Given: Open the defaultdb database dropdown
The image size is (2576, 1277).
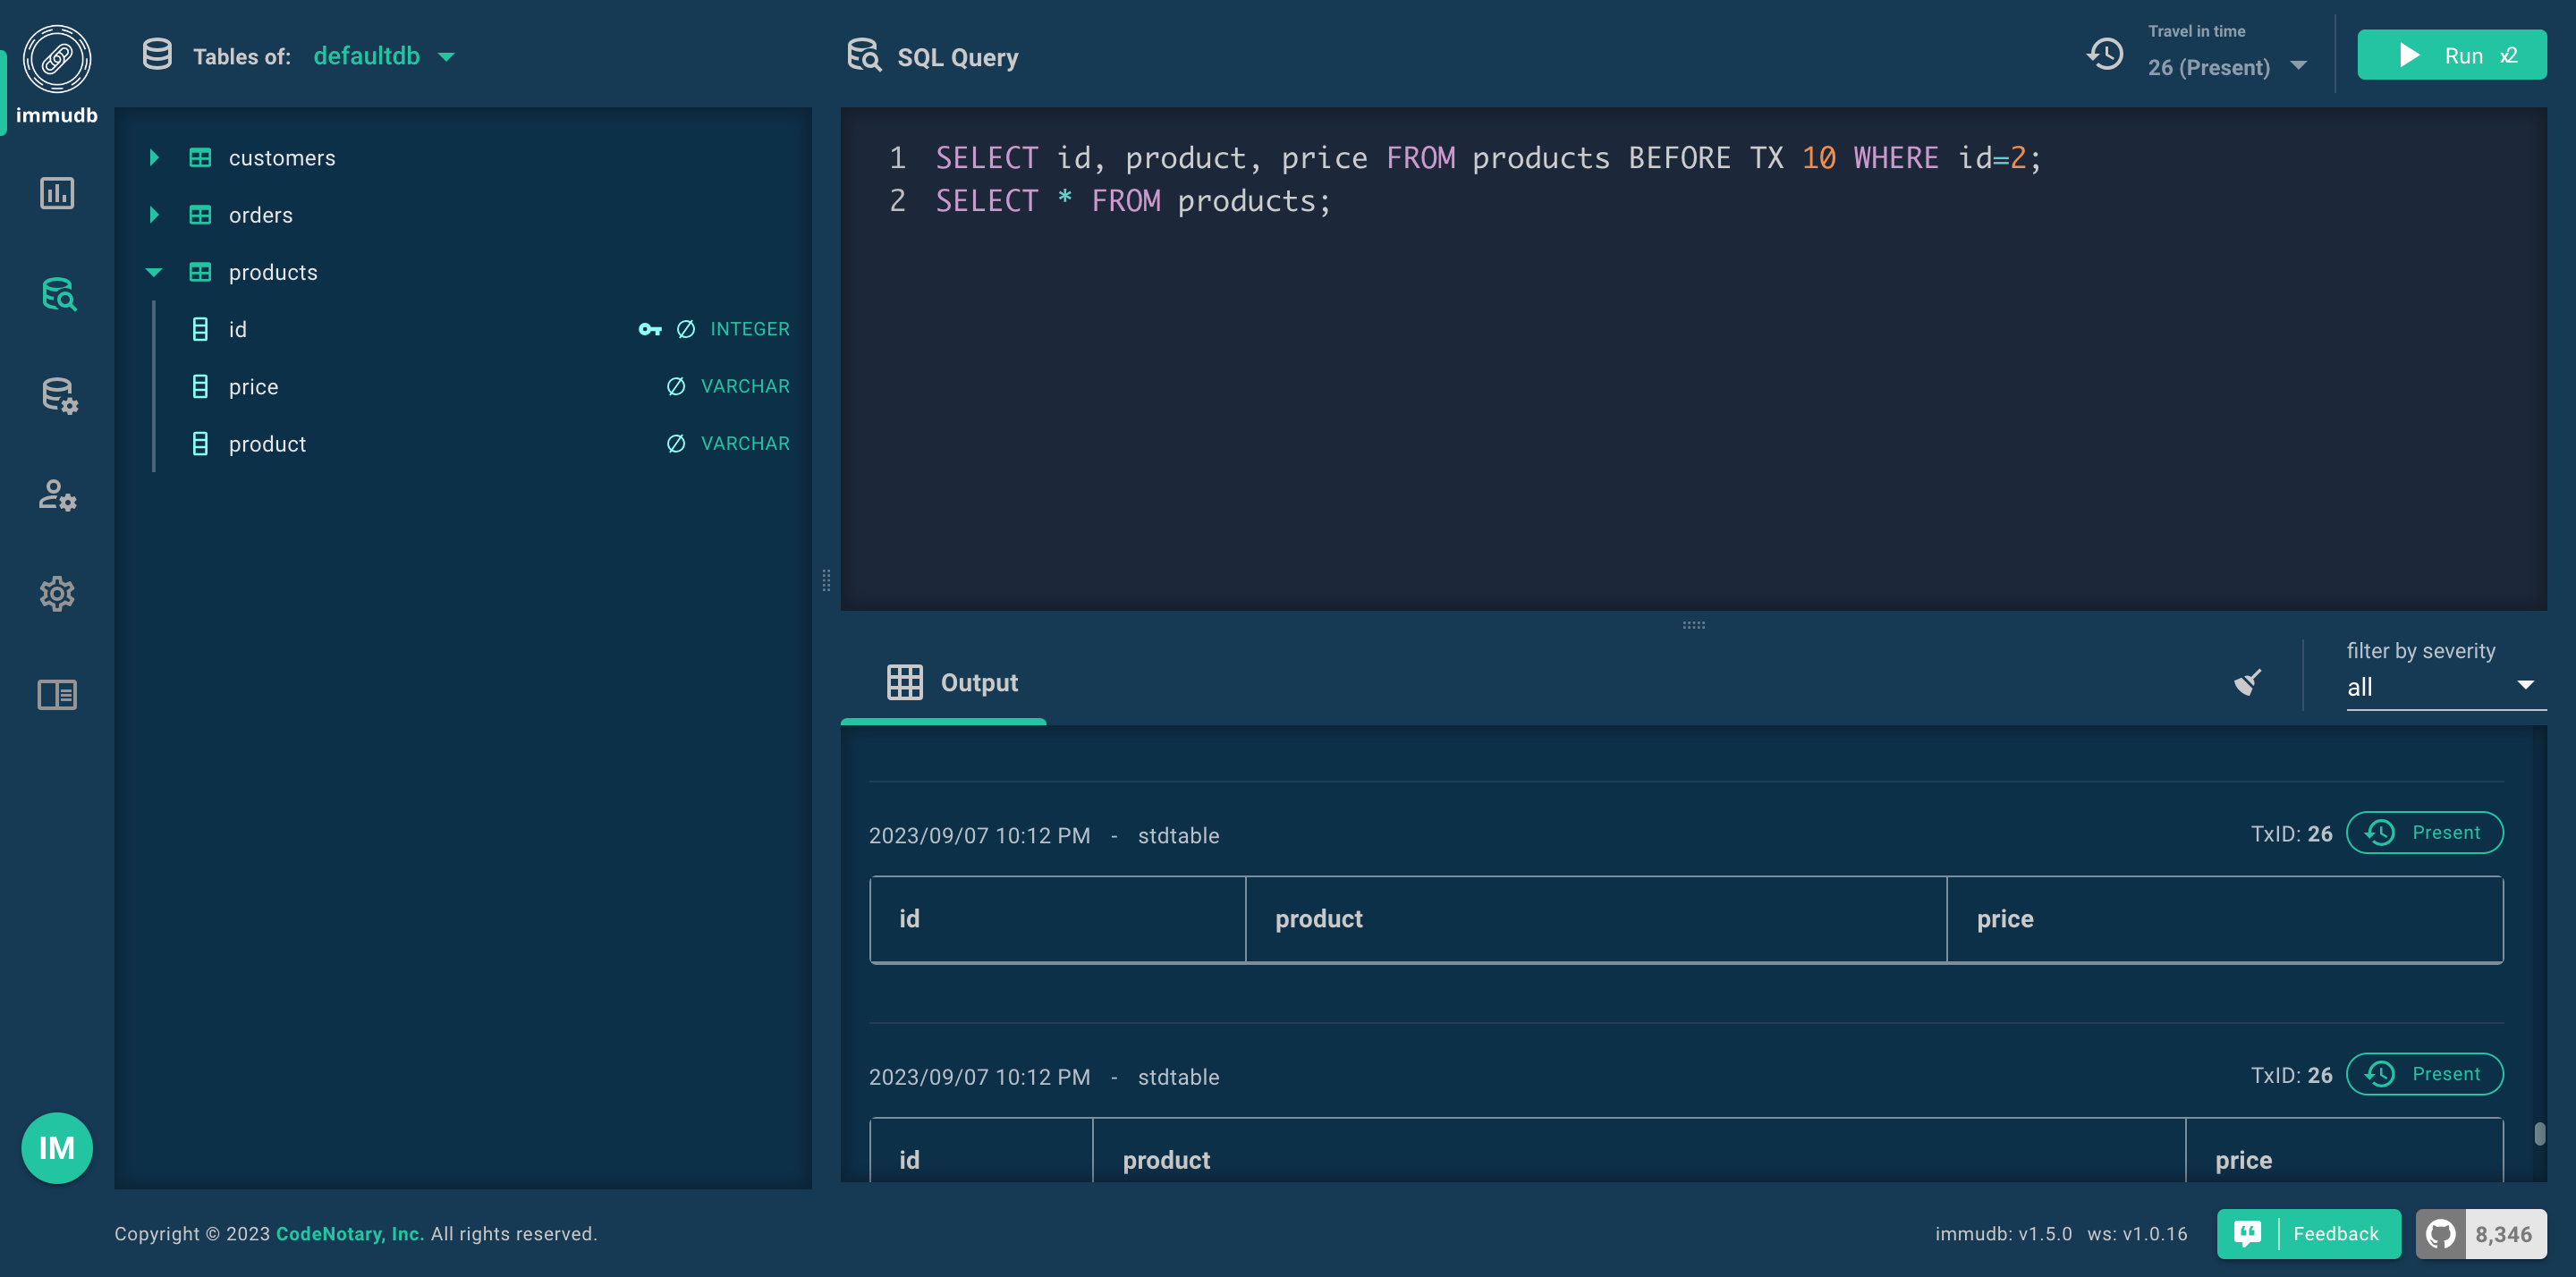Looking at the screenshot, I should 384,56.
